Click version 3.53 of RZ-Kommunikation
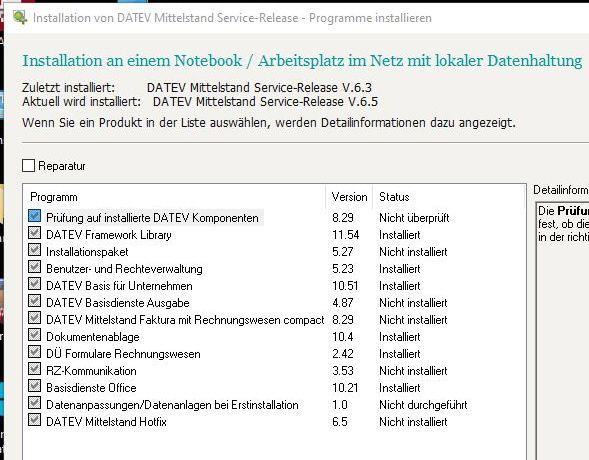 tap(343, 371)
